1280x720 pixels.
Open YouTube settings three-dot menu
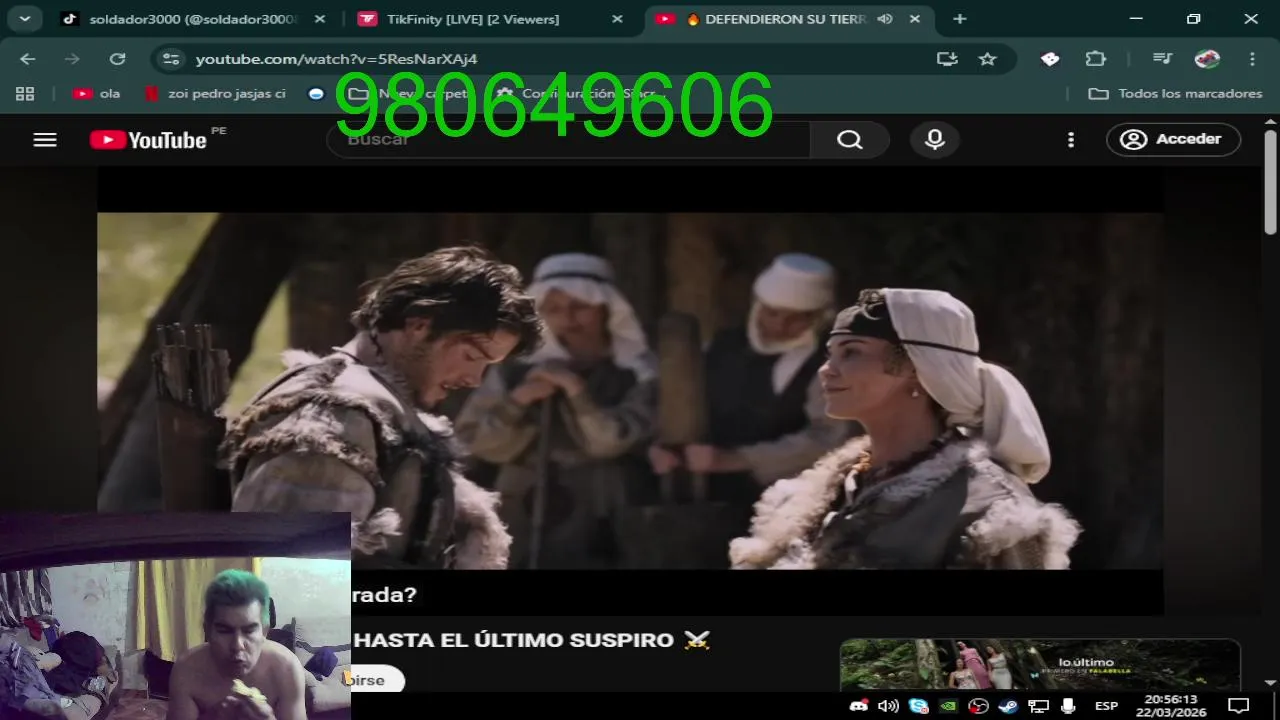pos(1071,140)
